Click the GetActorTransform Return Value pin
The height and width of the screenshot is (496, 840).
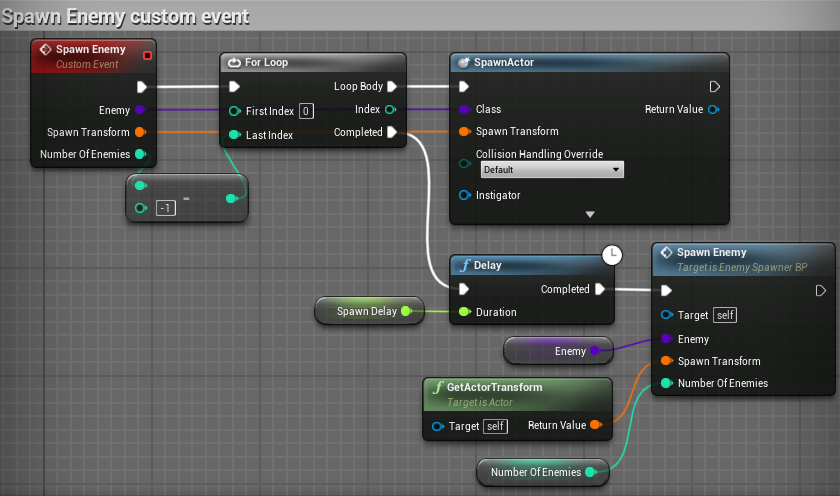[x=596, y=426]
